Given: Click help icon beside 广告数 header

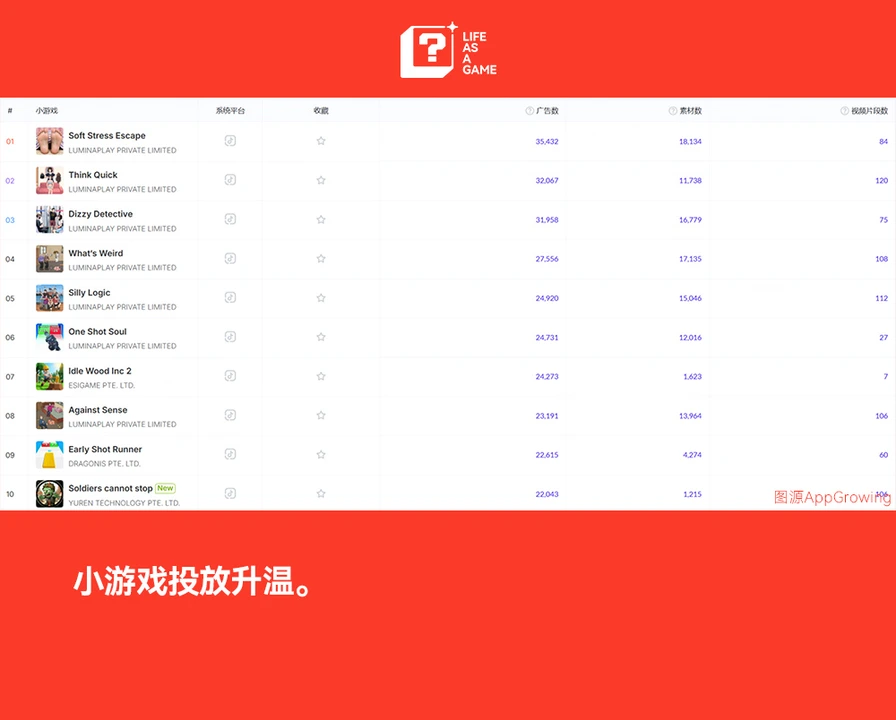Looking at the screenshot, I should [x=530, y=111].
